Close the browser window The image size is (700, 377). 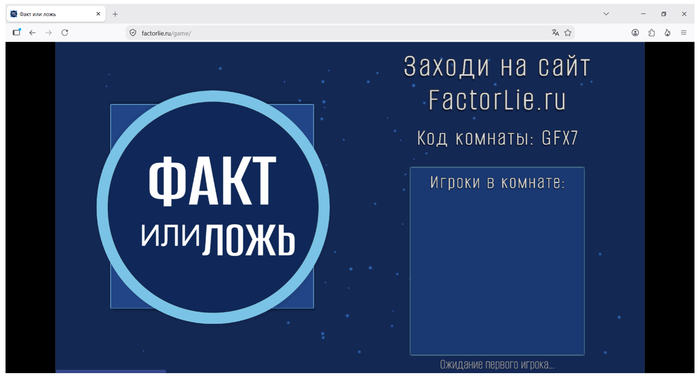pyautogui.click(x=684, y=14)
